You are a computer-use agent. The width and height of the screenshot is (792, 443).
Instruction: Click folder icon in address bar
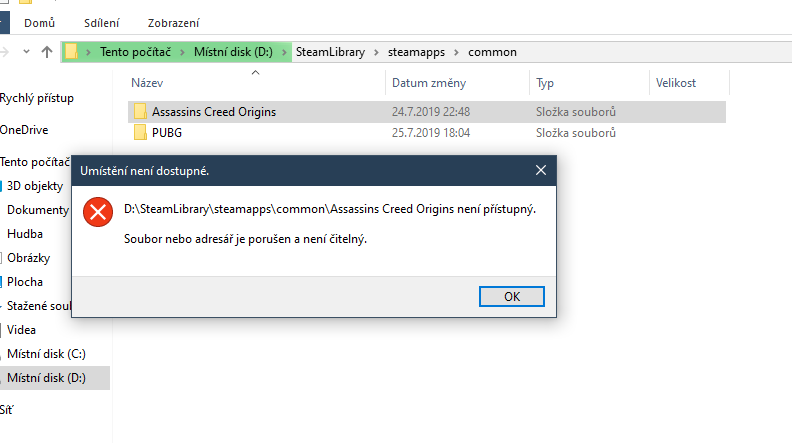click(x=71, y=52)
